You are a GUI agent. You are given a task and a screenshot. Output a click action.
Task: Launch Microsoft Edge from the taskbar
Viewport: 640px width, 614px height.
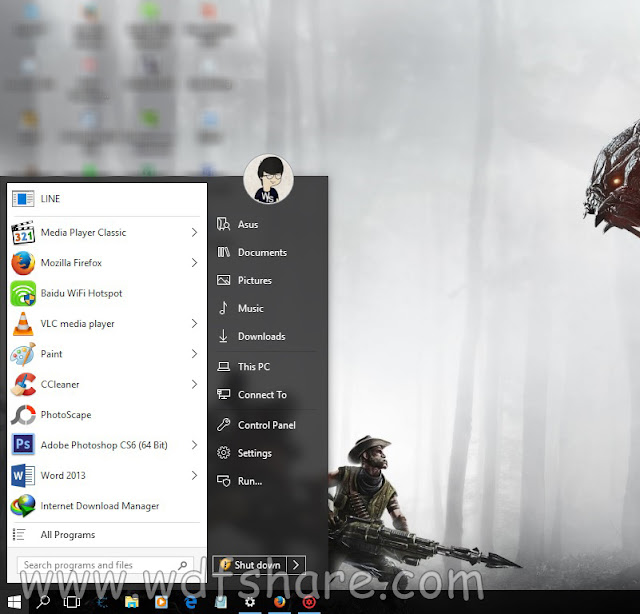tap(191, 602)
